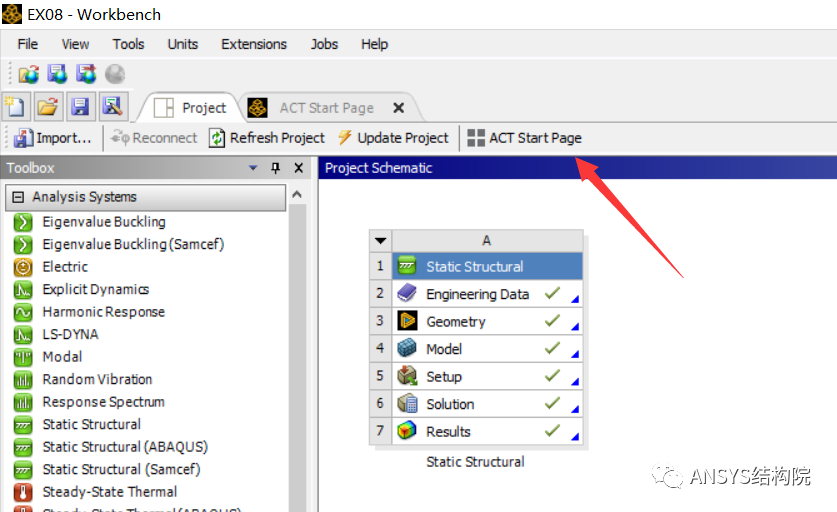Click the Geometry cell icon
The height and width of the screenshot is (512, 837).
coord(407,320)
